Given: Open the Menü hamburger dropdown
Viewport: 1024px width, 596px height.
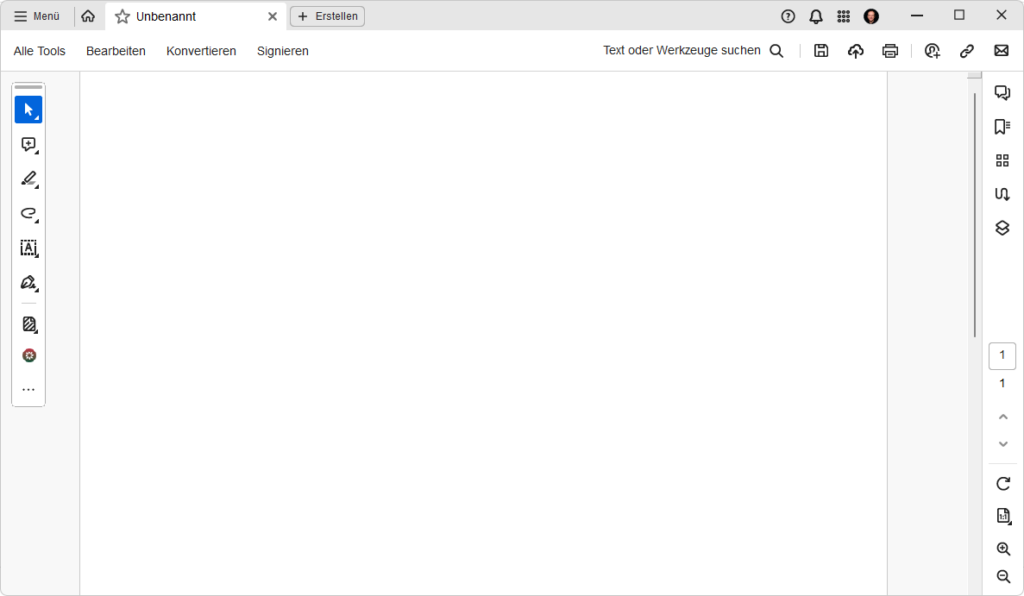Looking at the screenshot, I should (37, 16).
